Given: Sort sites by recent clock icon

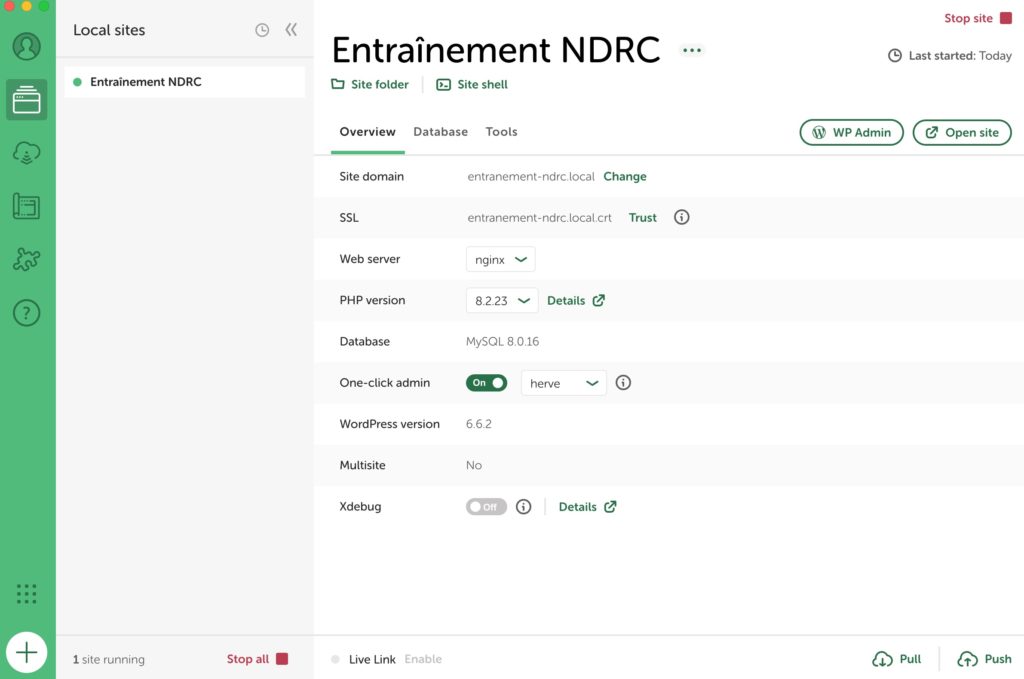Looking at the screenshot, I should (x=262, y=30).
